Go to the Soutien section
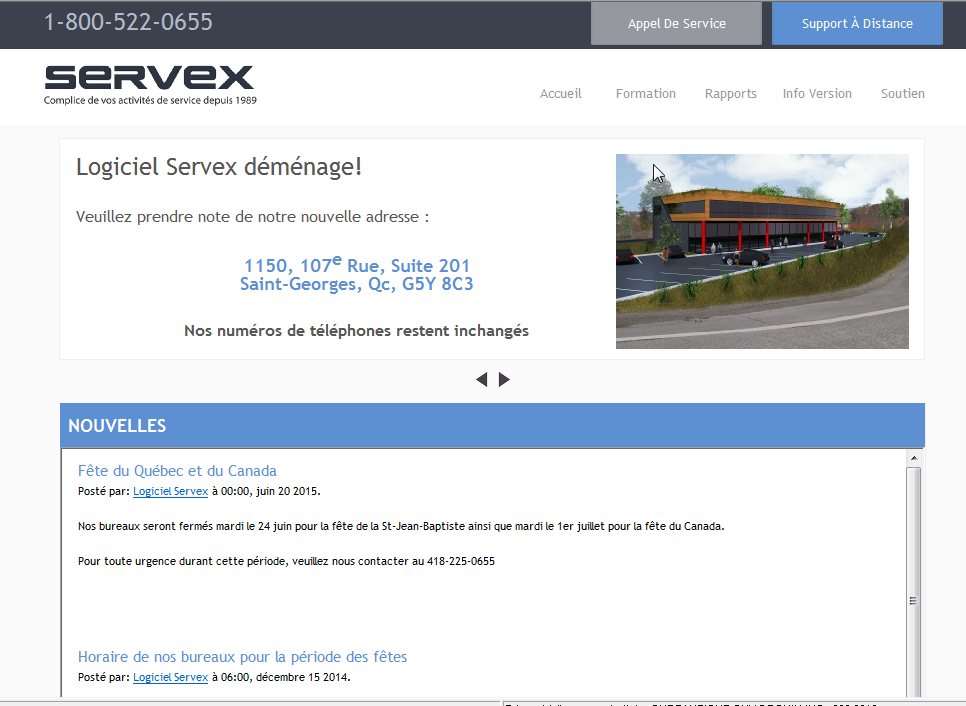The image size is (966, 706). click(902, 93)
